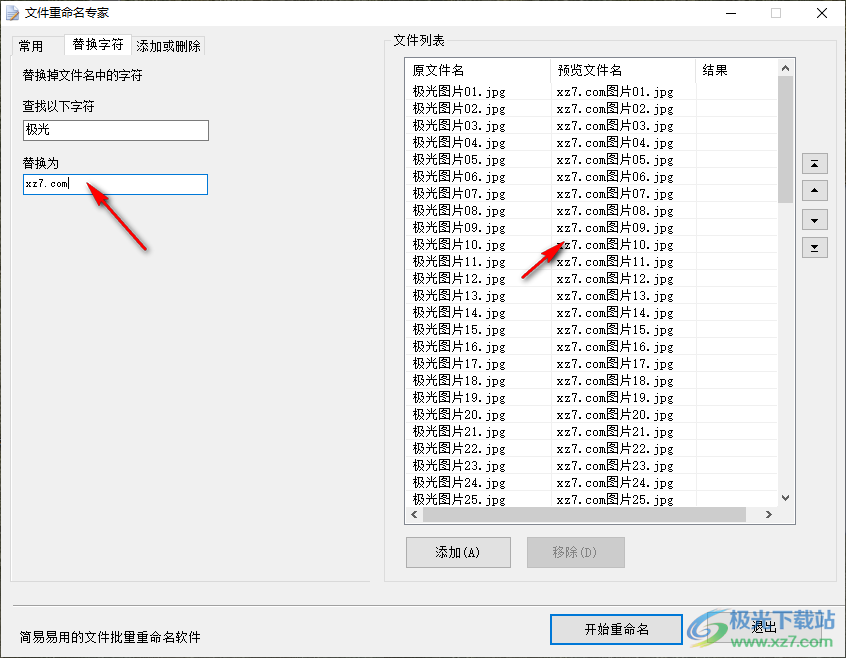846x658 pixels.
Task: Minimize the 文件重命名专家 window
Action: (x=731, y=13)
